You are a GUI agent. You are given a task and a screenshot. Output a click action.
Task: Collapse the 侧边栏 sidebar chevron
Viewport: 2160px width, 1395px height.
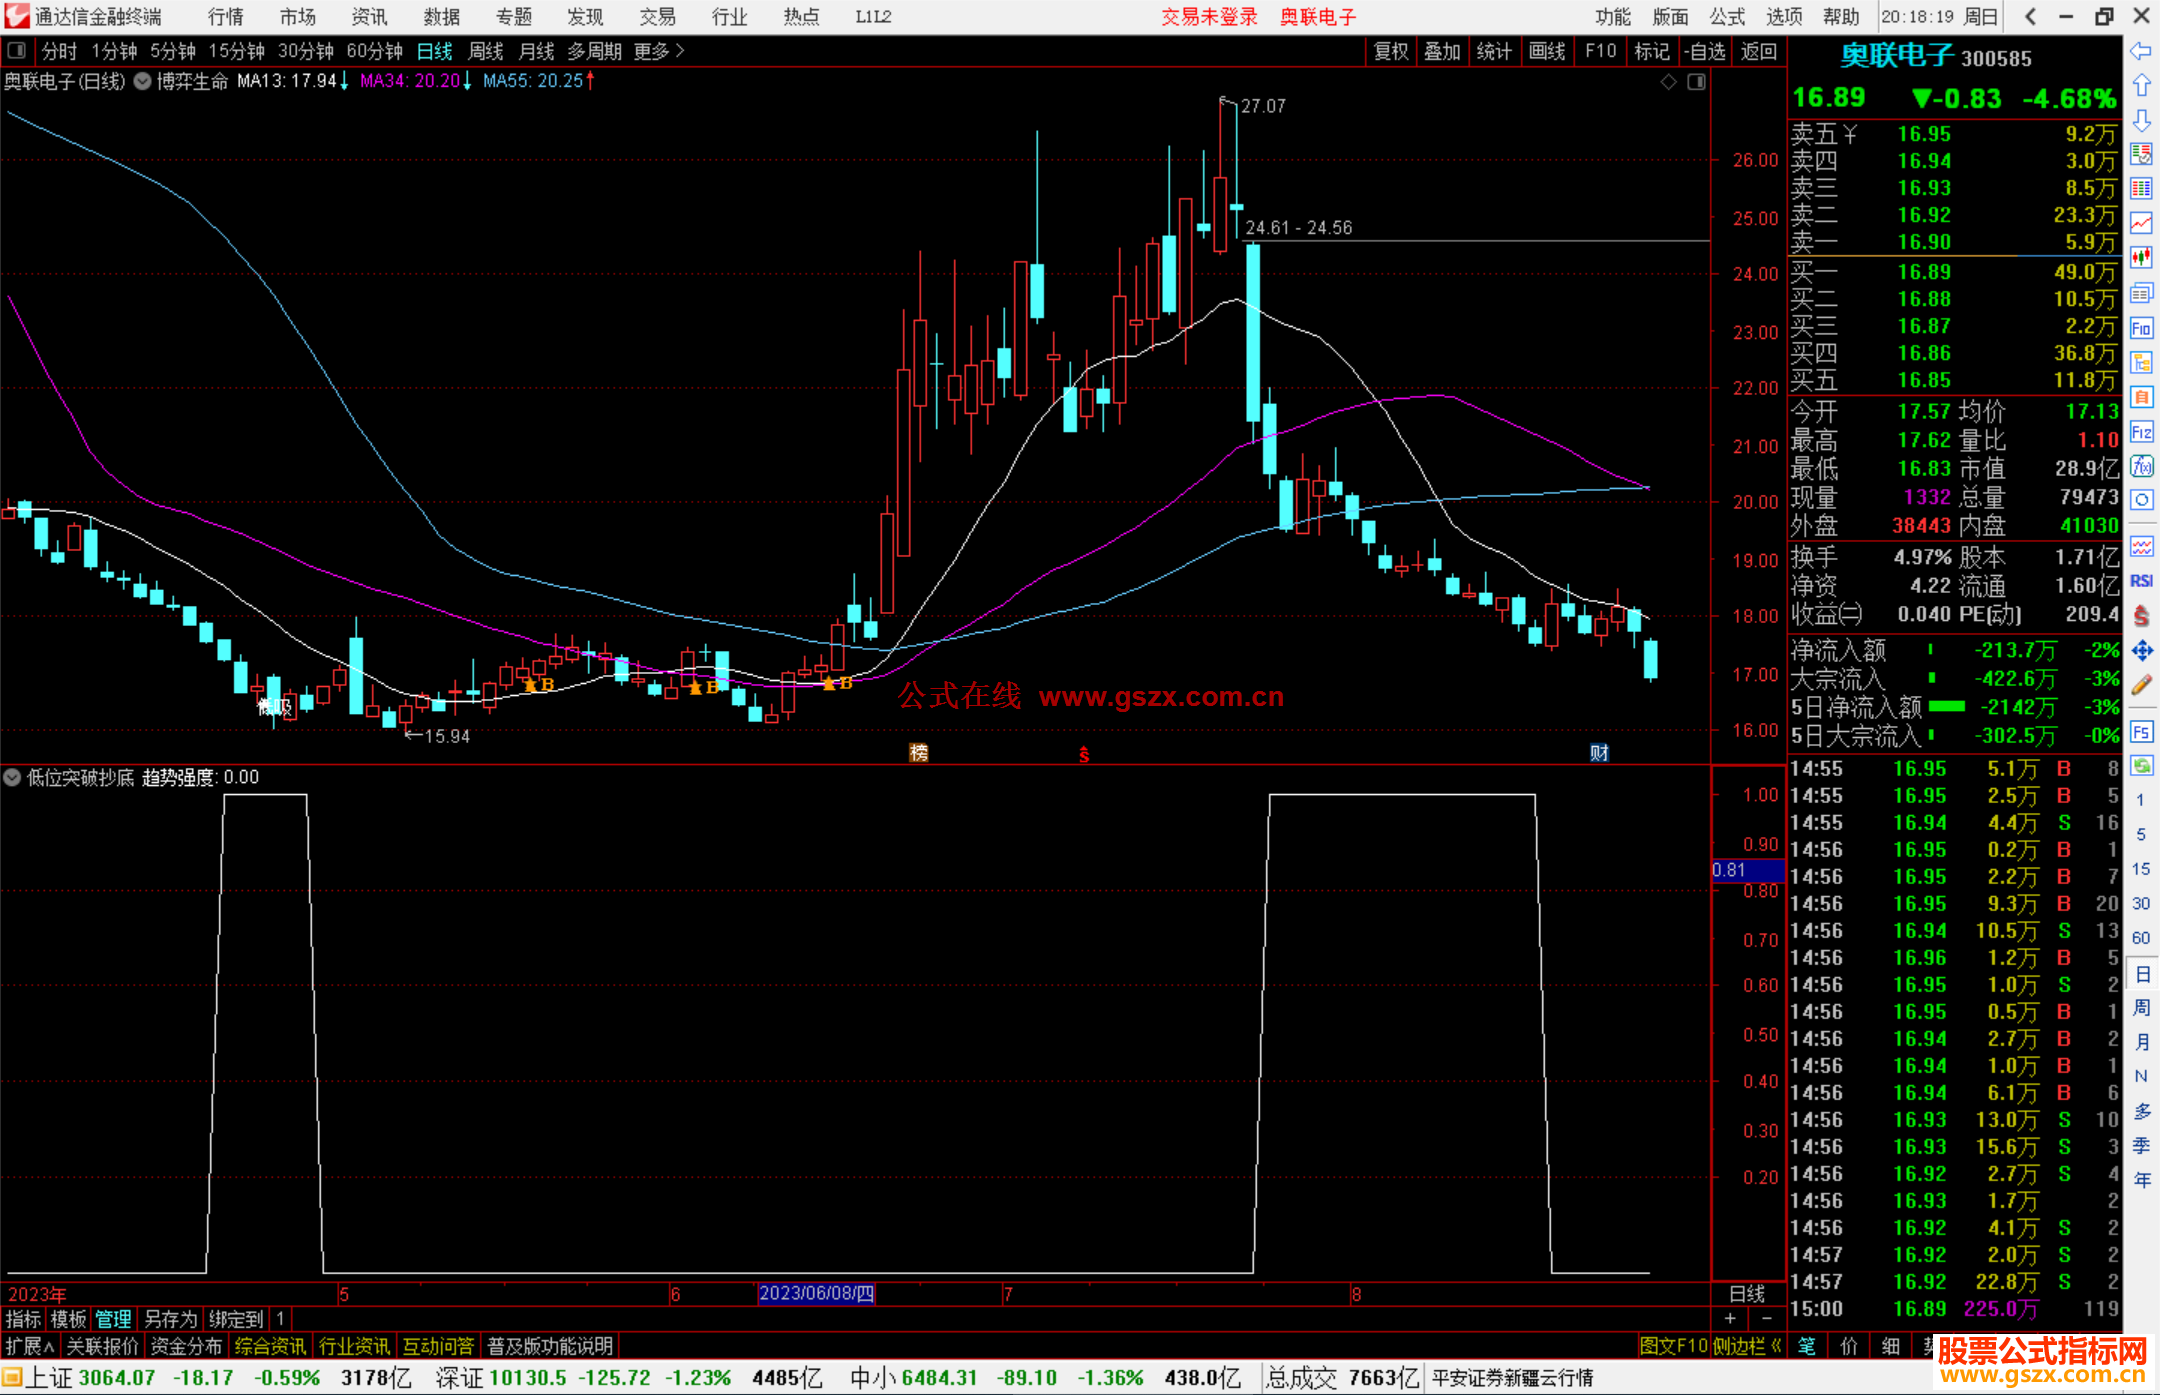pos(1776,1346)
